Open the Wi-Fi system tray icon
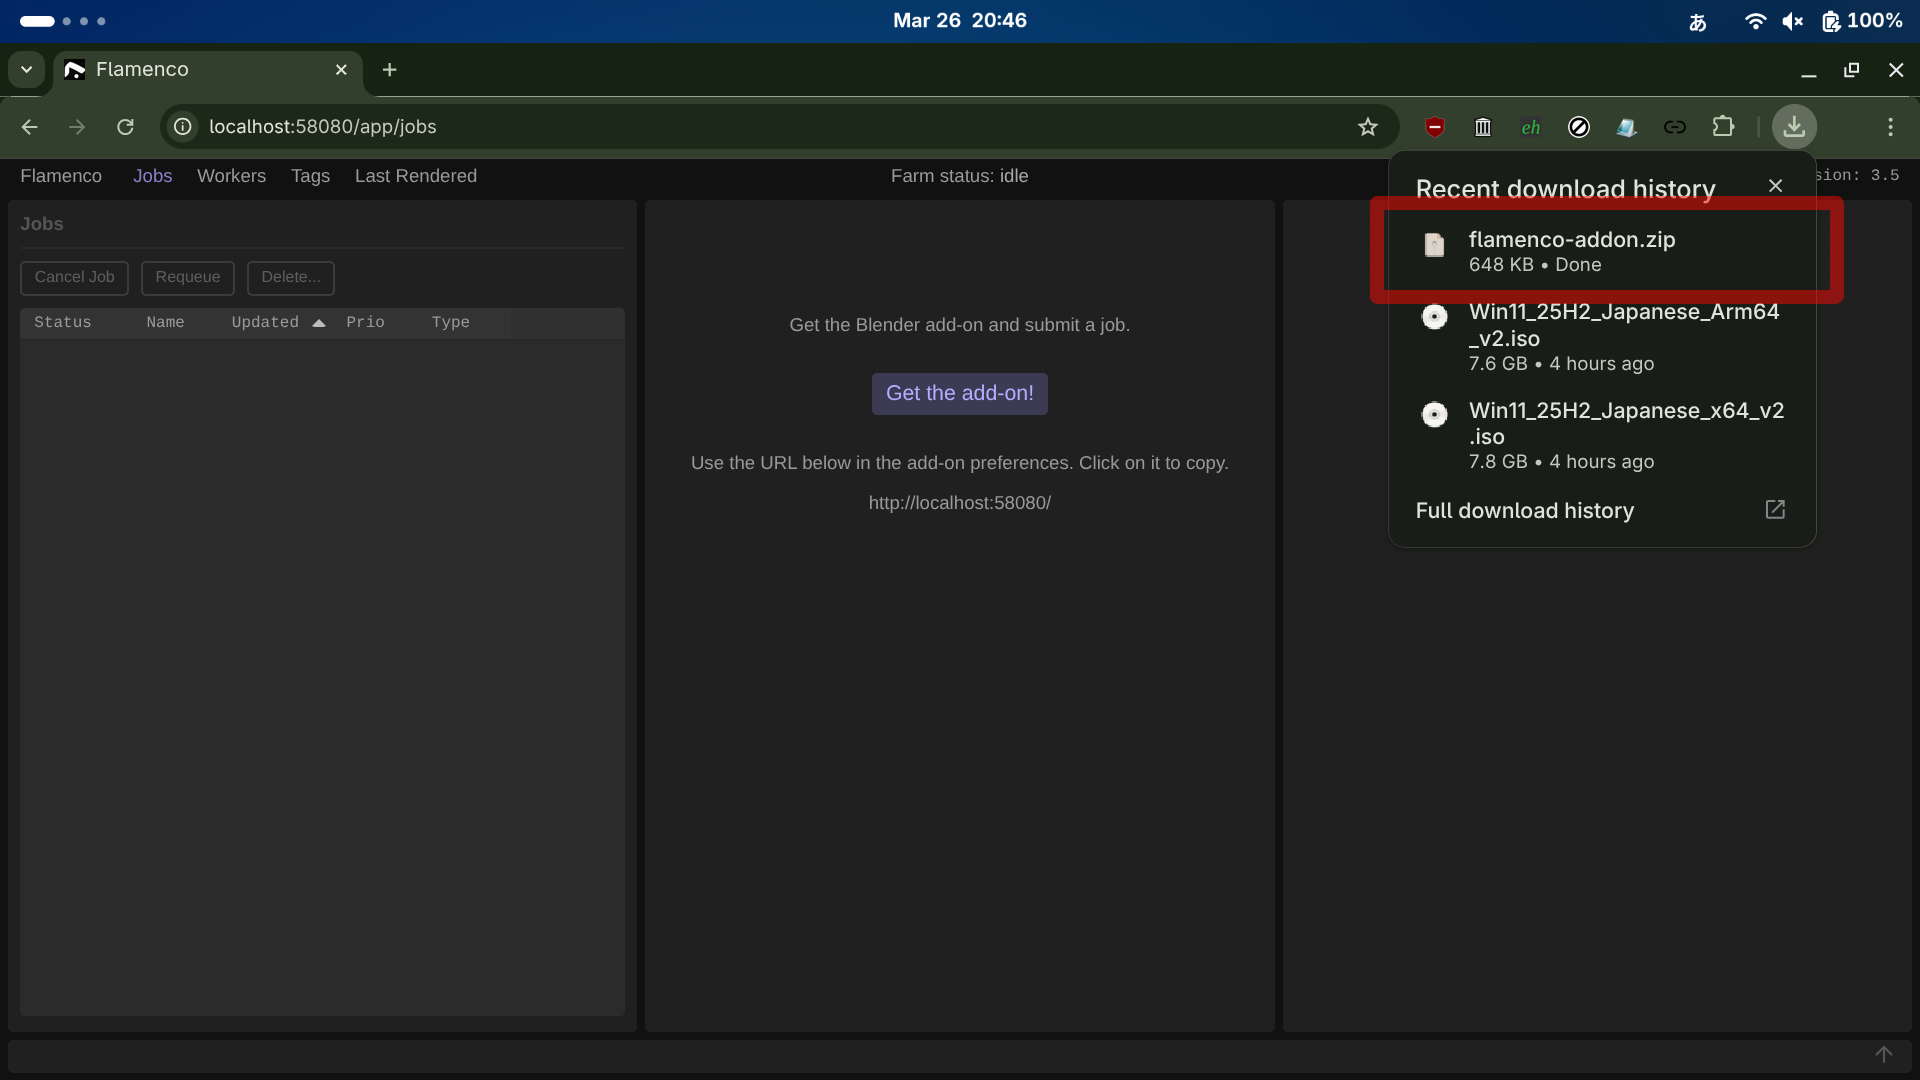This screenshot has height=1080, width=1920. (x=1755, y=21)
